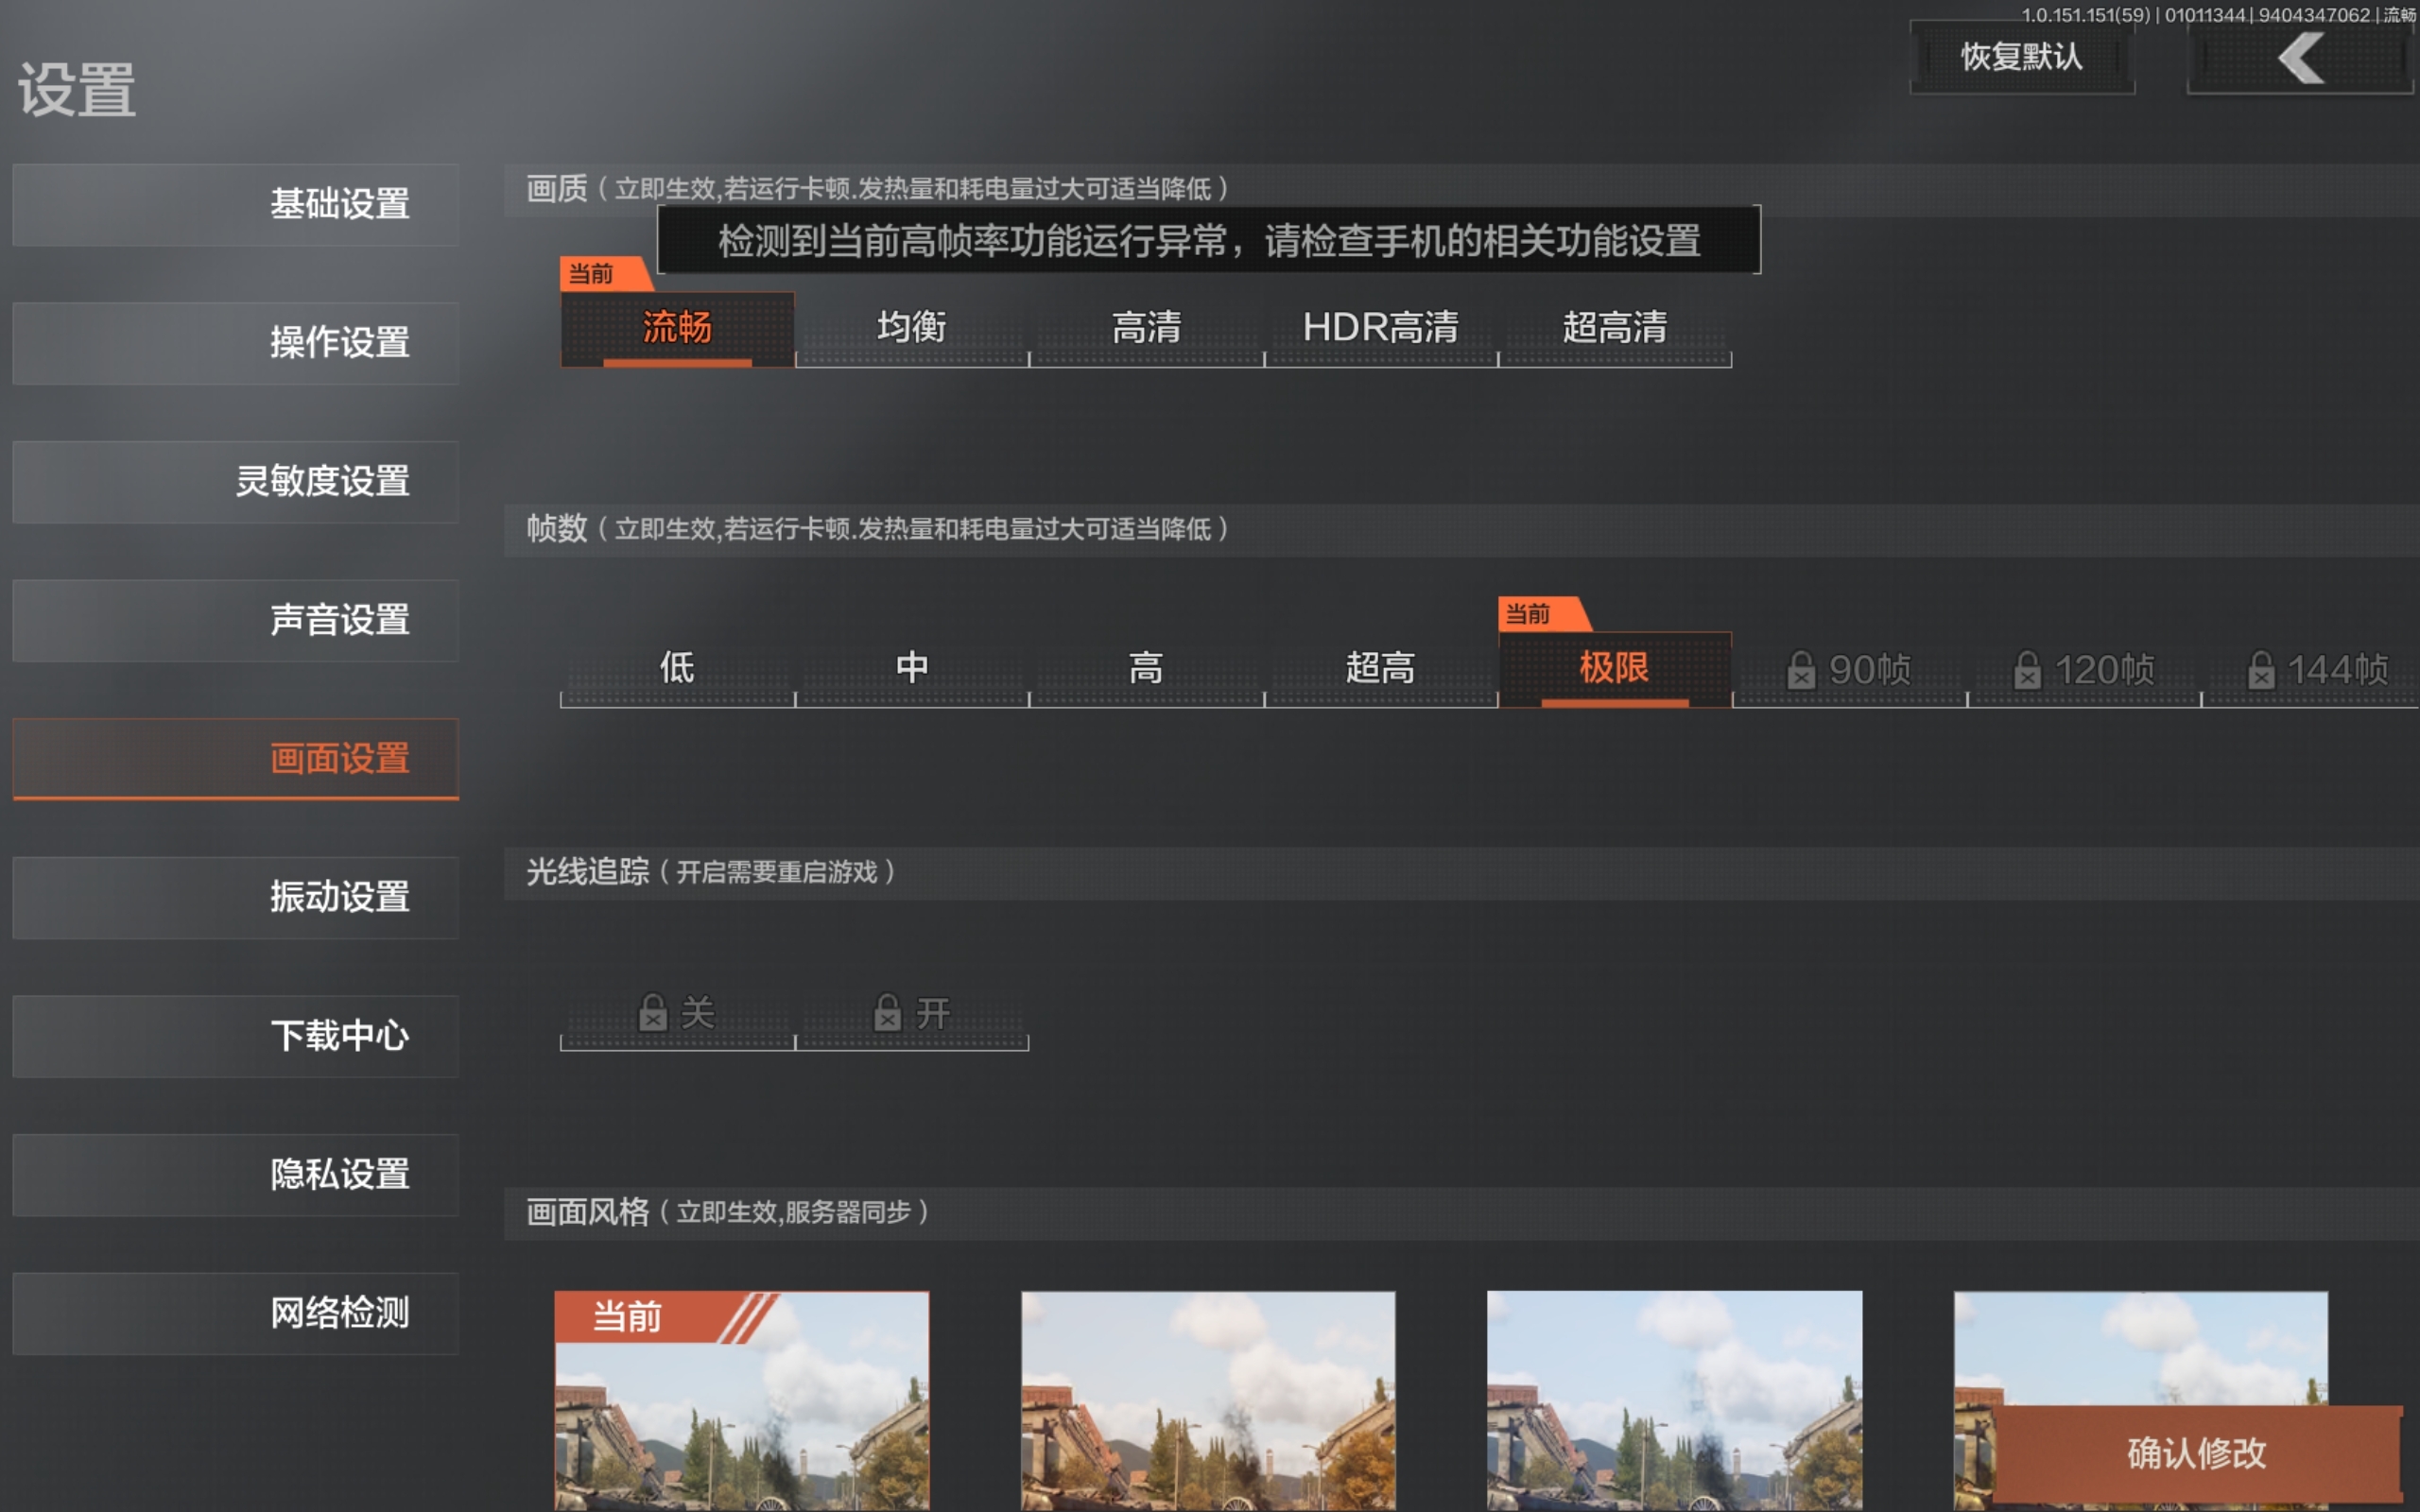Click the version info text at top right
The image size is (2420, 1512).
(x=2218, y=15)
